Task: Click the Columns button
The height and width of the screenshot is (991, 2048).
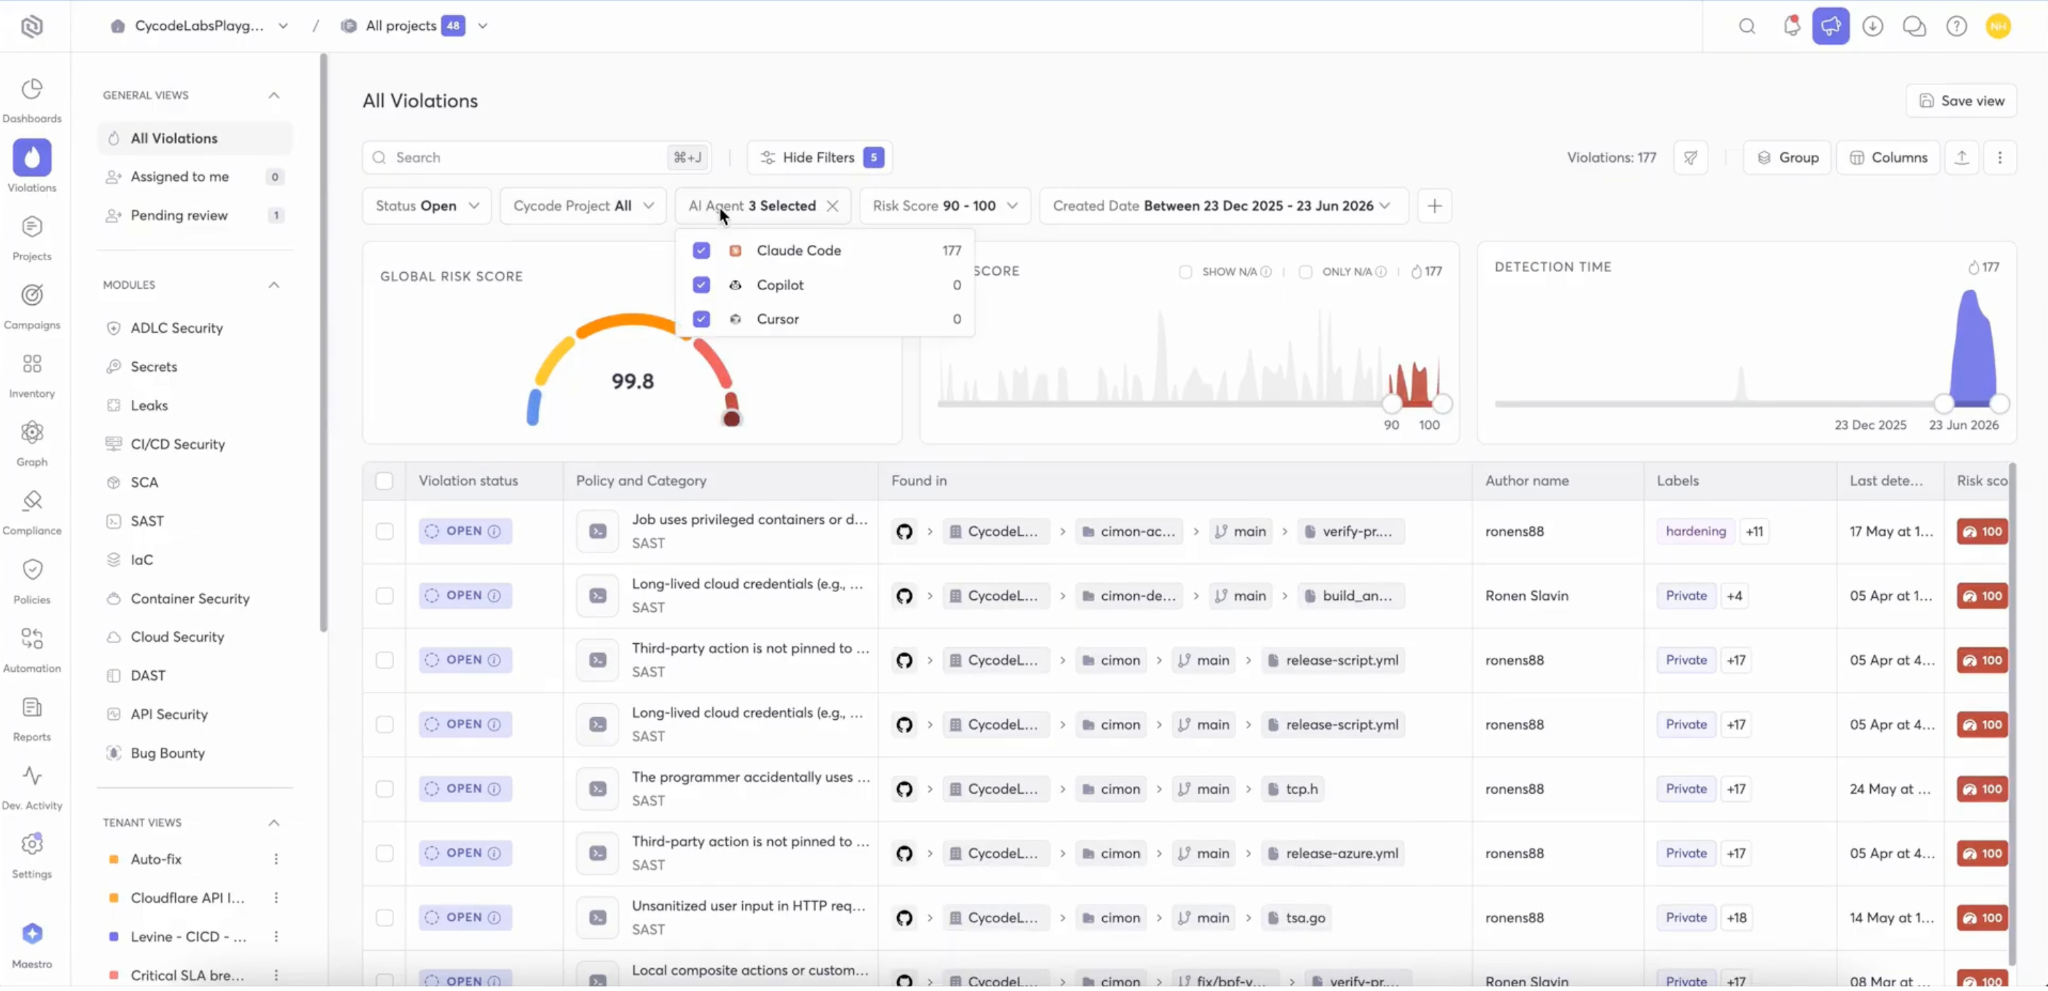Action: 1888,157
